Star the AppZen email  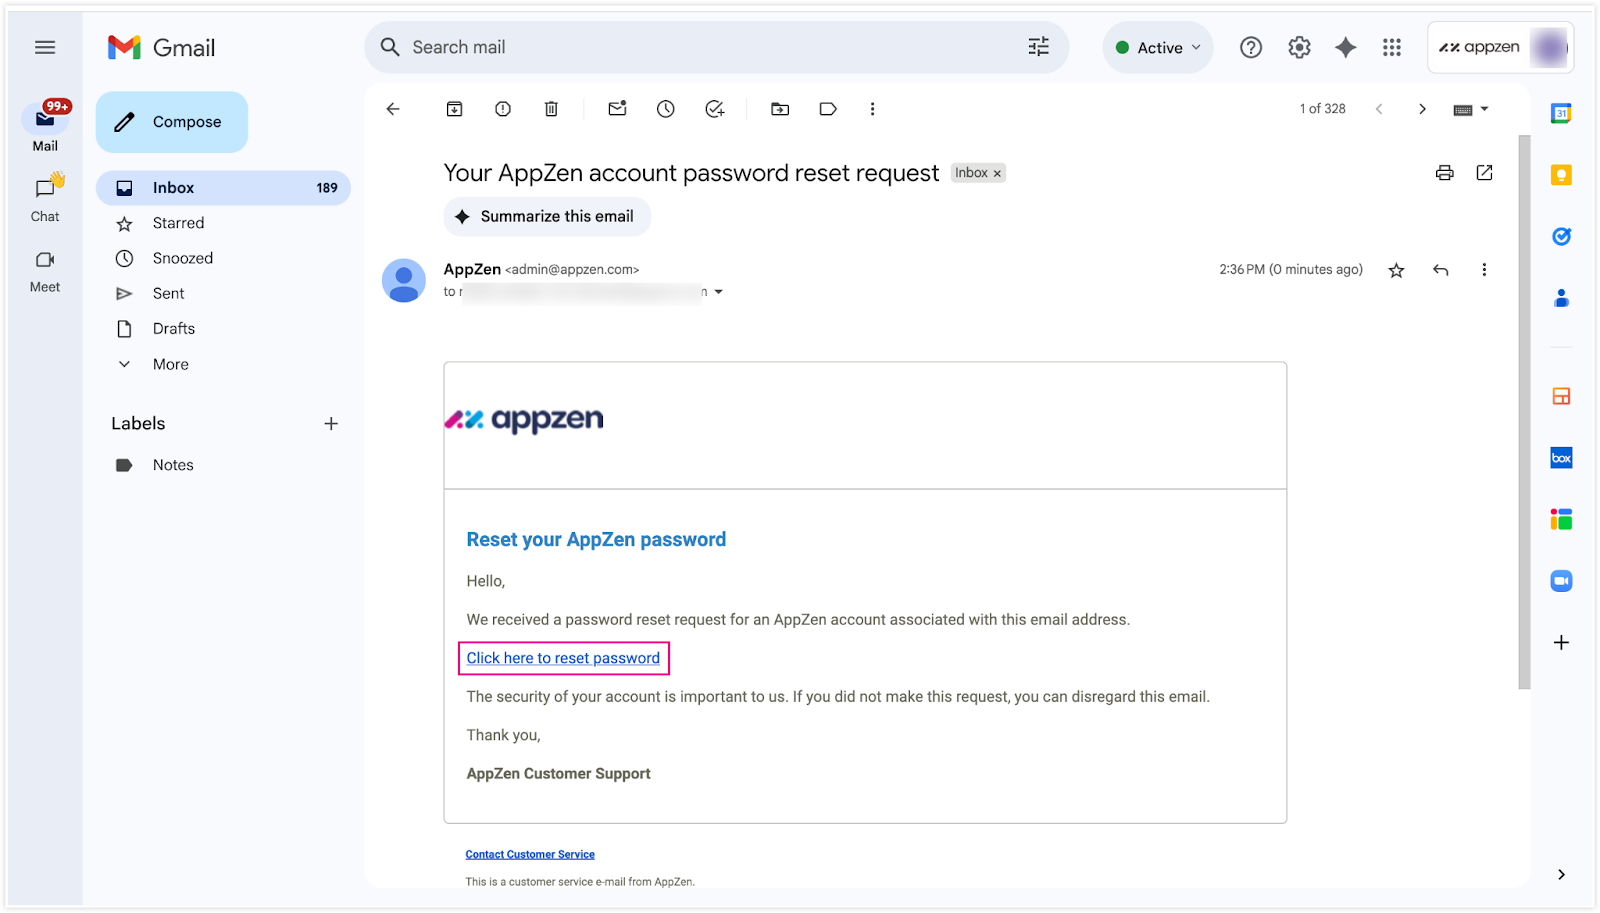pos(1396,270)
